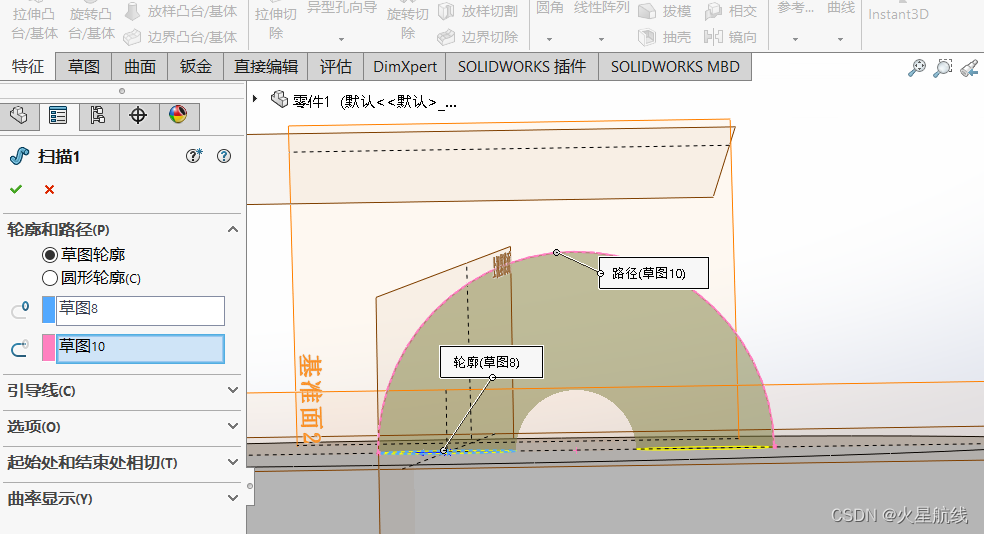Expand the 引导线(C) section
The height and width of the screenshot is (534, 984).
point(233,390)
